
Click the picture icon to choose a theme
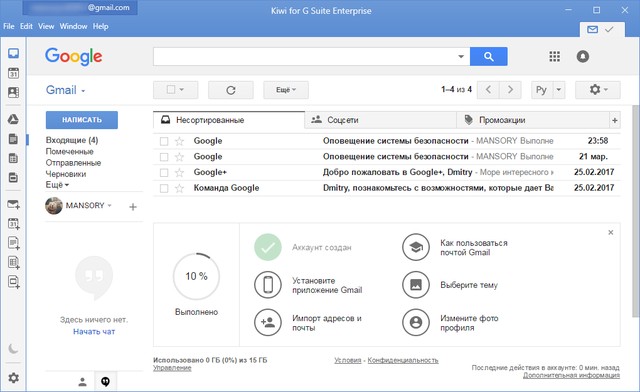(416, 285)
